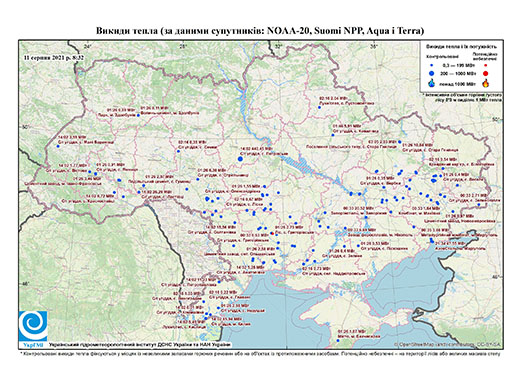The width and height of the screenshot is (520, 368).
Task: Select the blue marker near Zdolbuniv
Action: coord(138,115)
